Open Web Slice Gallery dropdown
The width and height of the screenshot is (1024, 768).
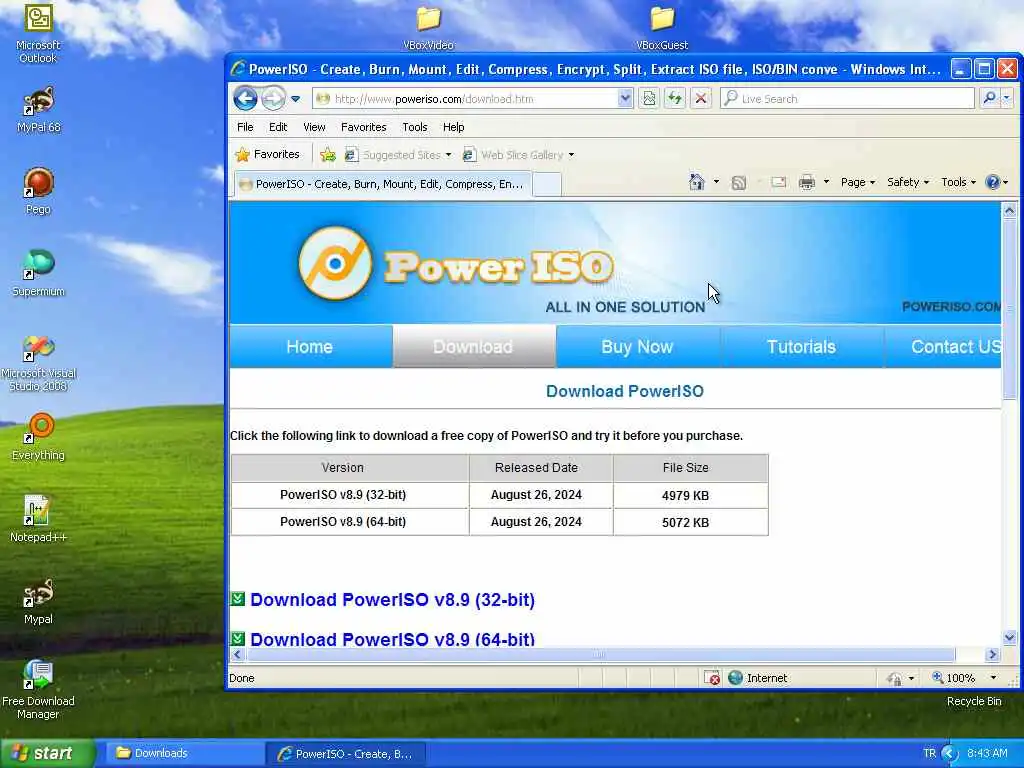click(x=519, y=155)
